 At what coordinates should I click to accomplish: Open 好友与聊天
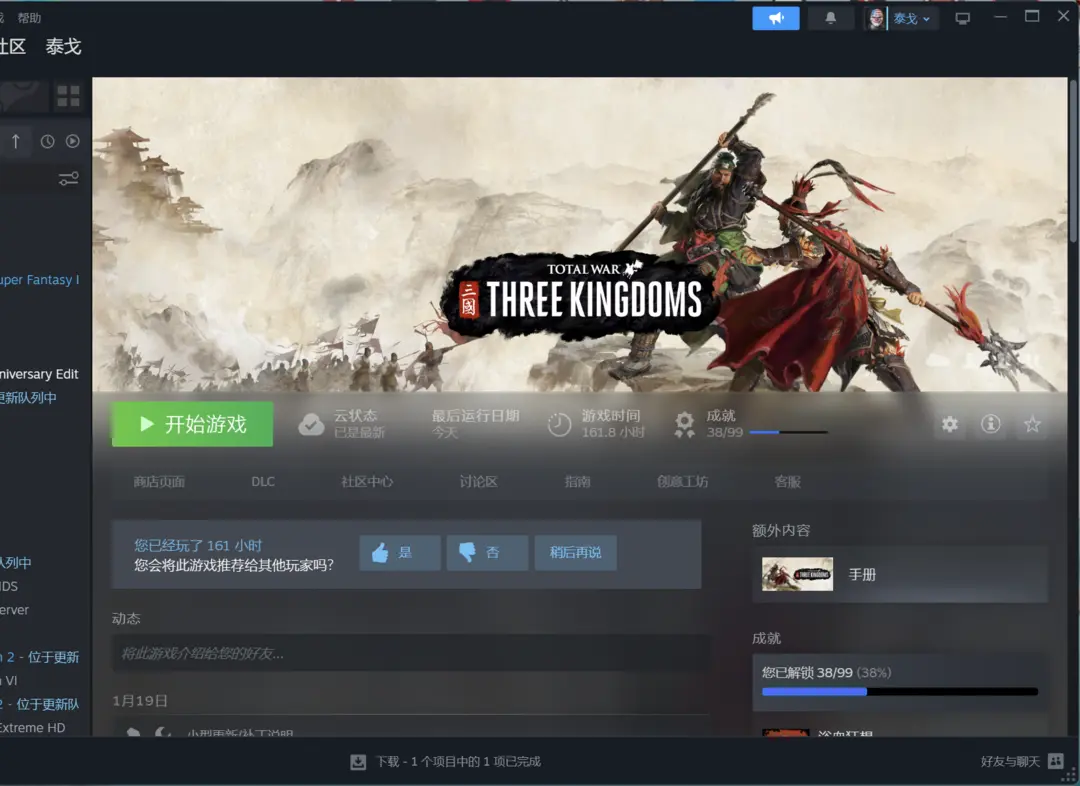[1010, 761]
